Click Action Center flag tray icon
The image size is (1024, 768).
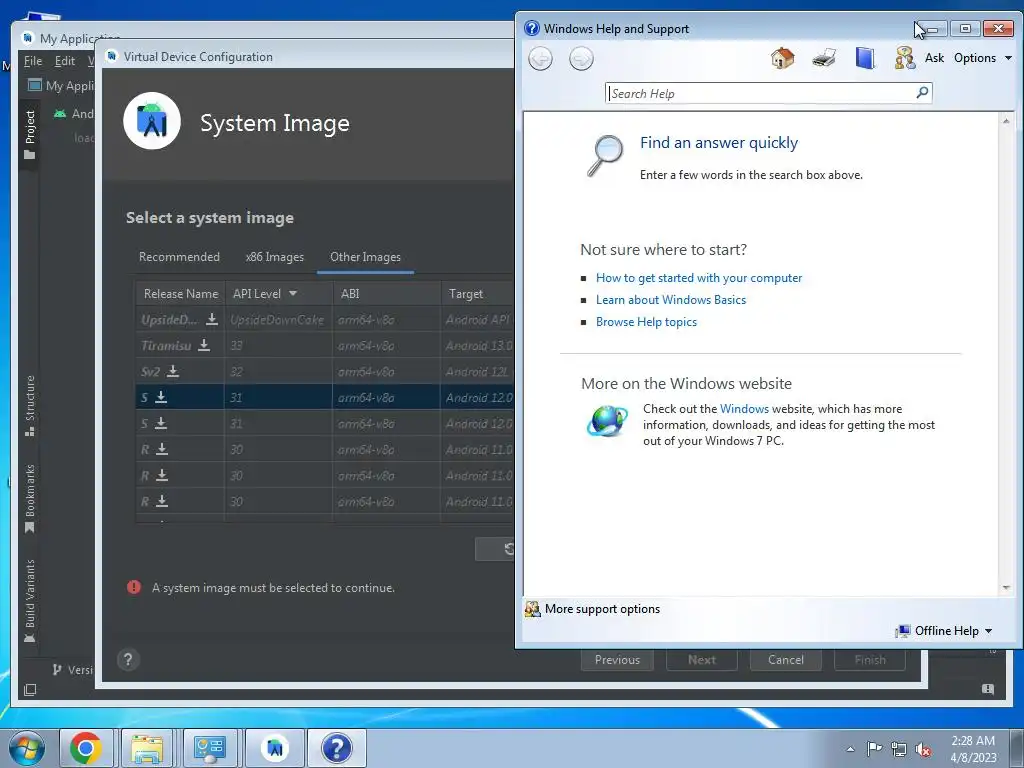(874, 749)
